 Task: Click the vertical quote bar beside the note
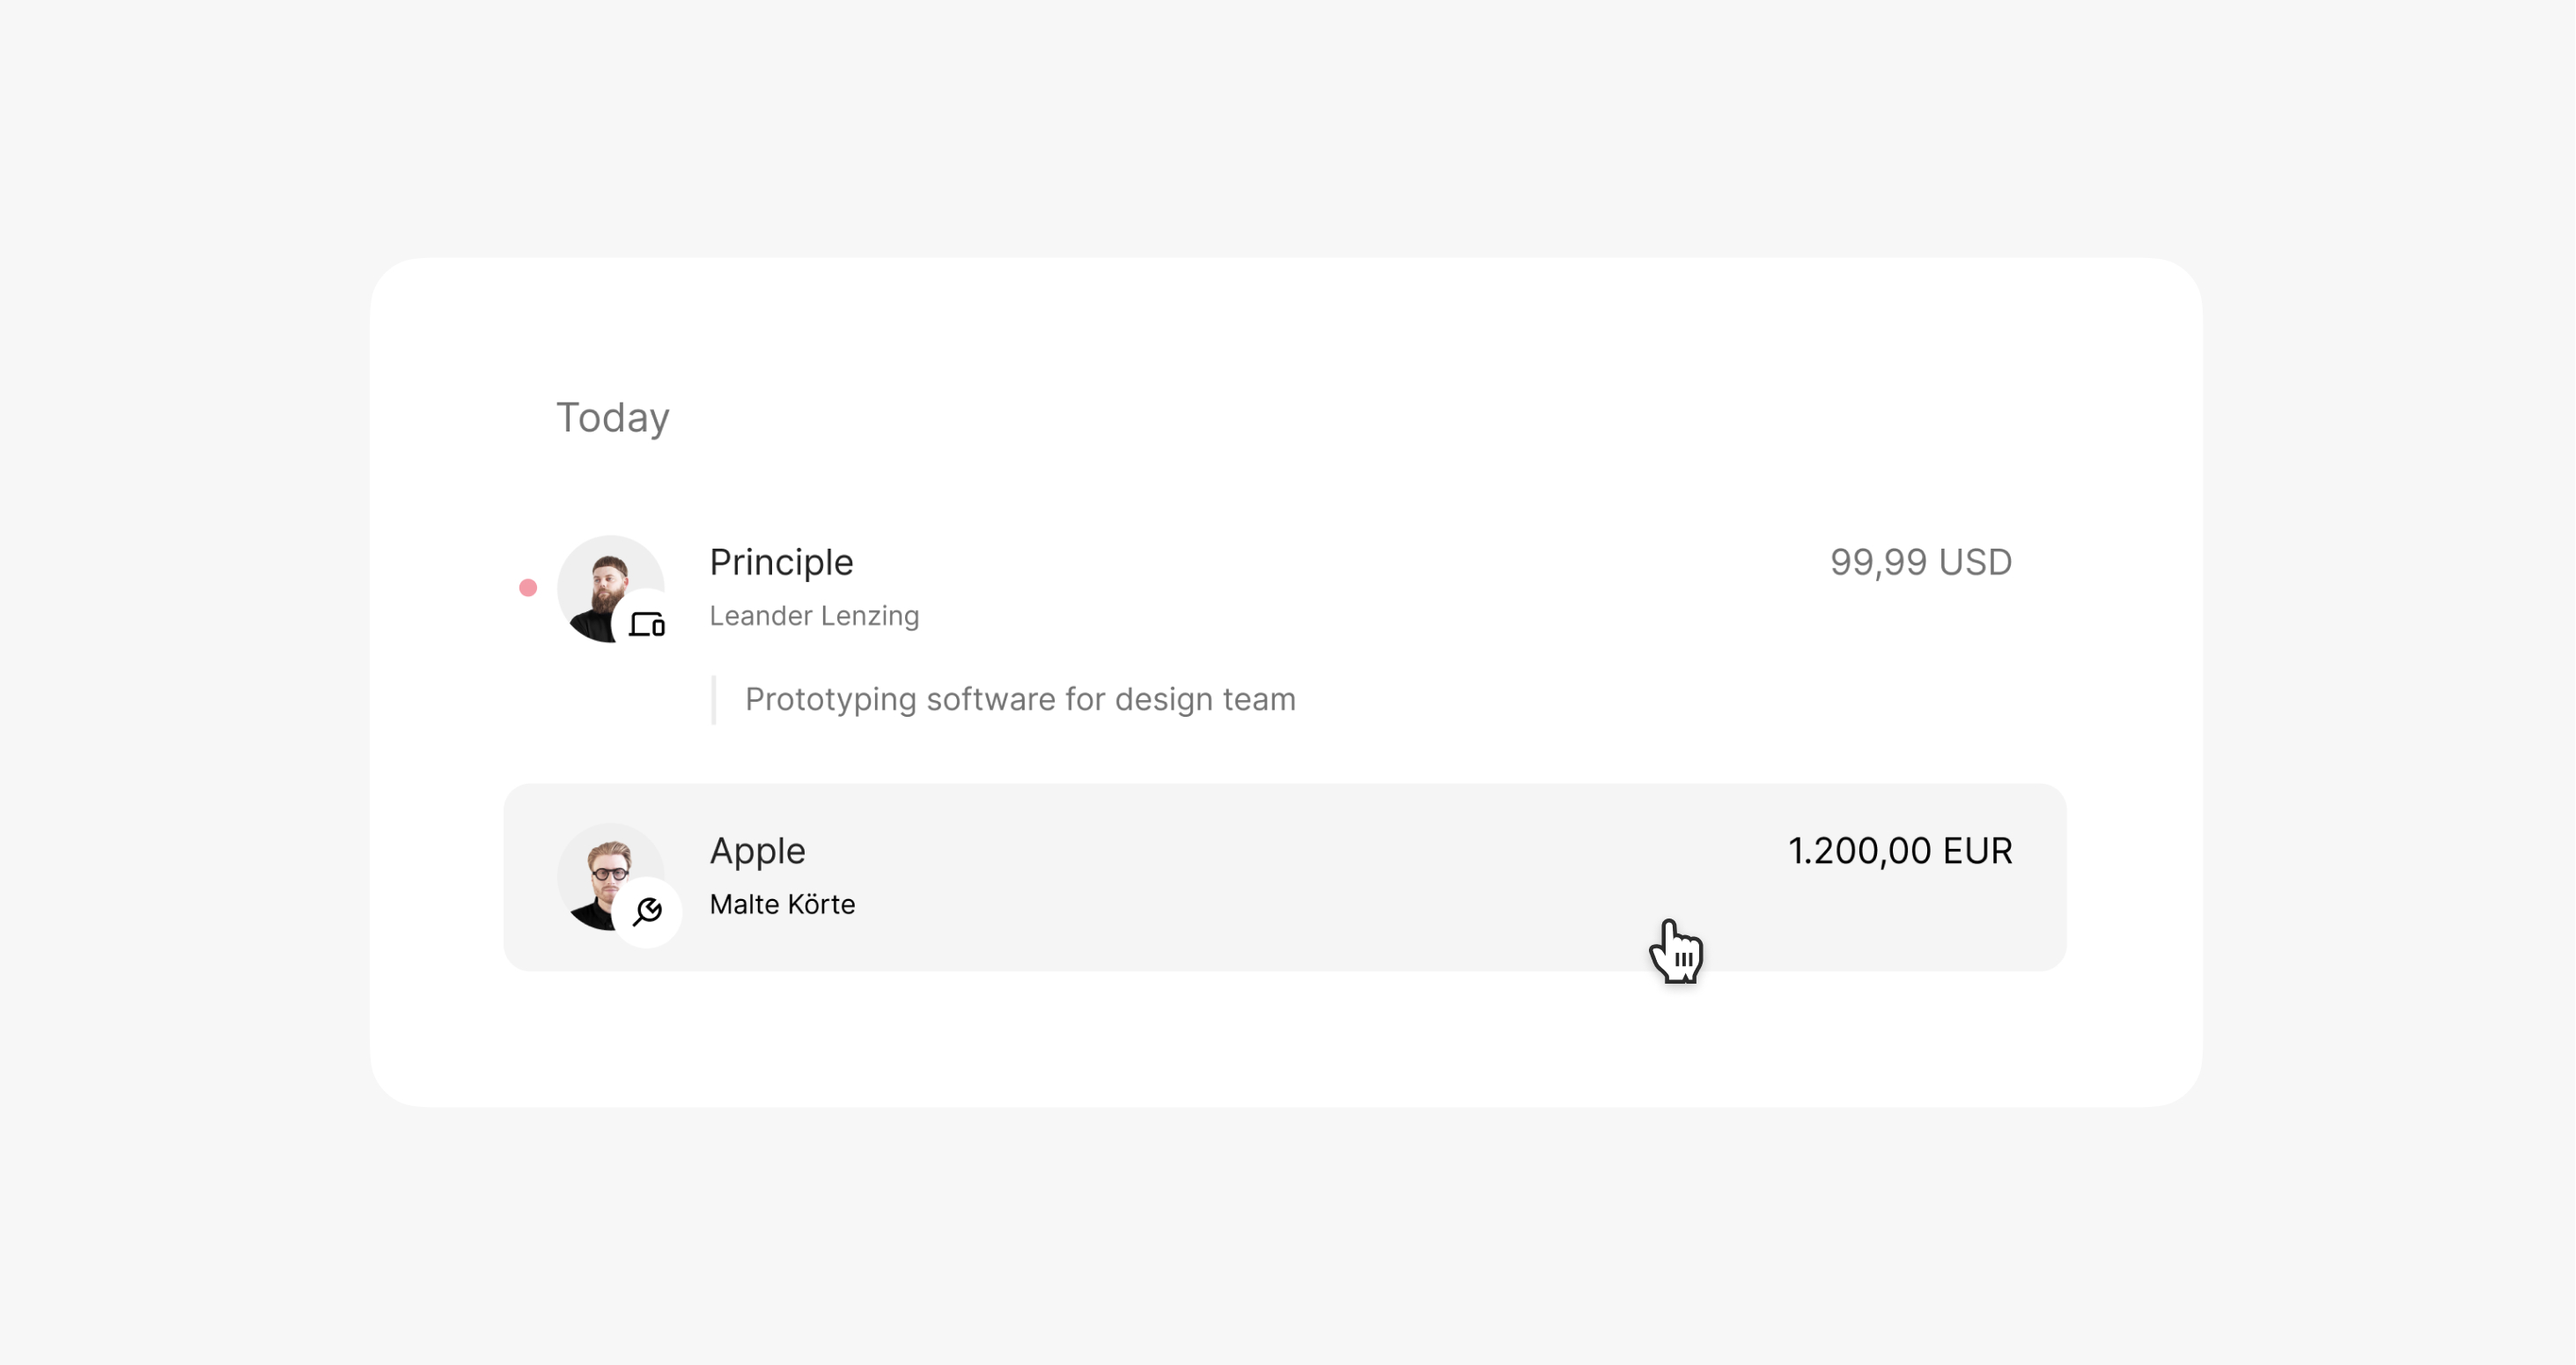(x=713, y=699)
